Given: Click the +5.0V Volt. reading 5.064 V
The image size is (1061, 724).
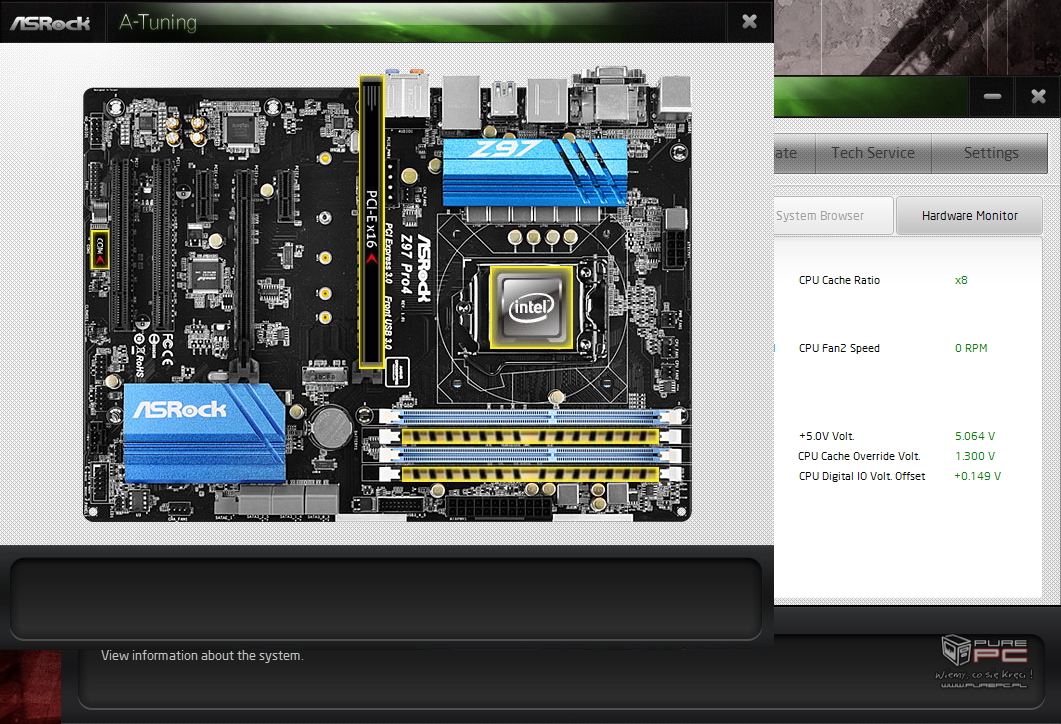Looking at the screenshot, I should coord(974,436).
